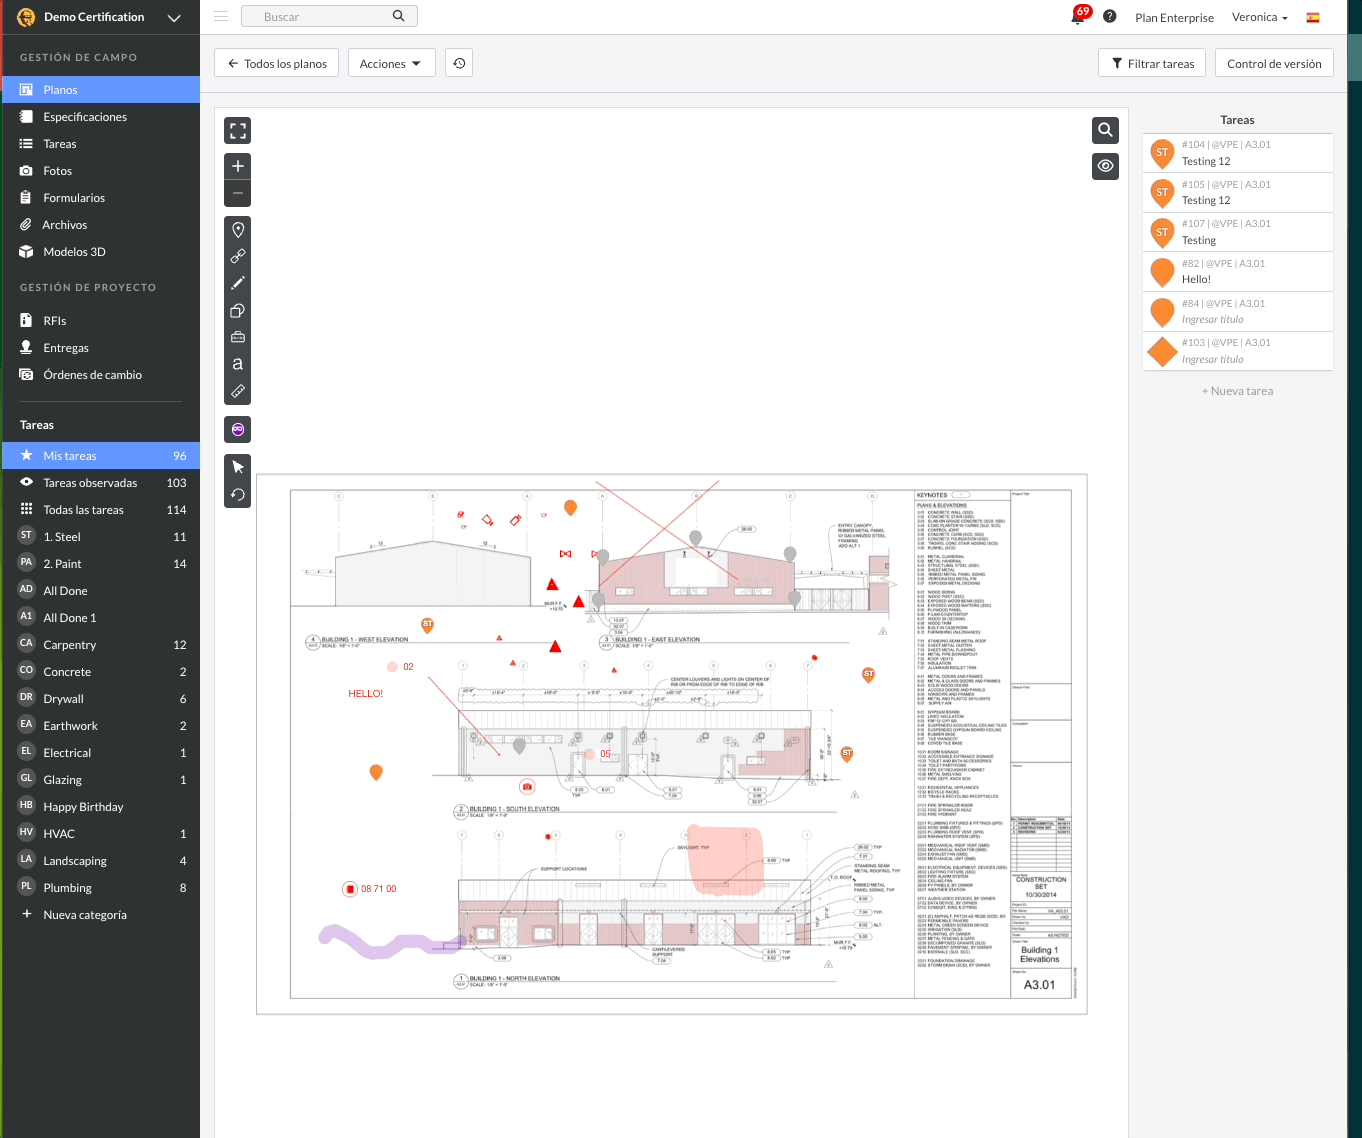Open Especificaciones in the sidebar
This screenshot has height=1138, width=1362.
coord(100,117)
